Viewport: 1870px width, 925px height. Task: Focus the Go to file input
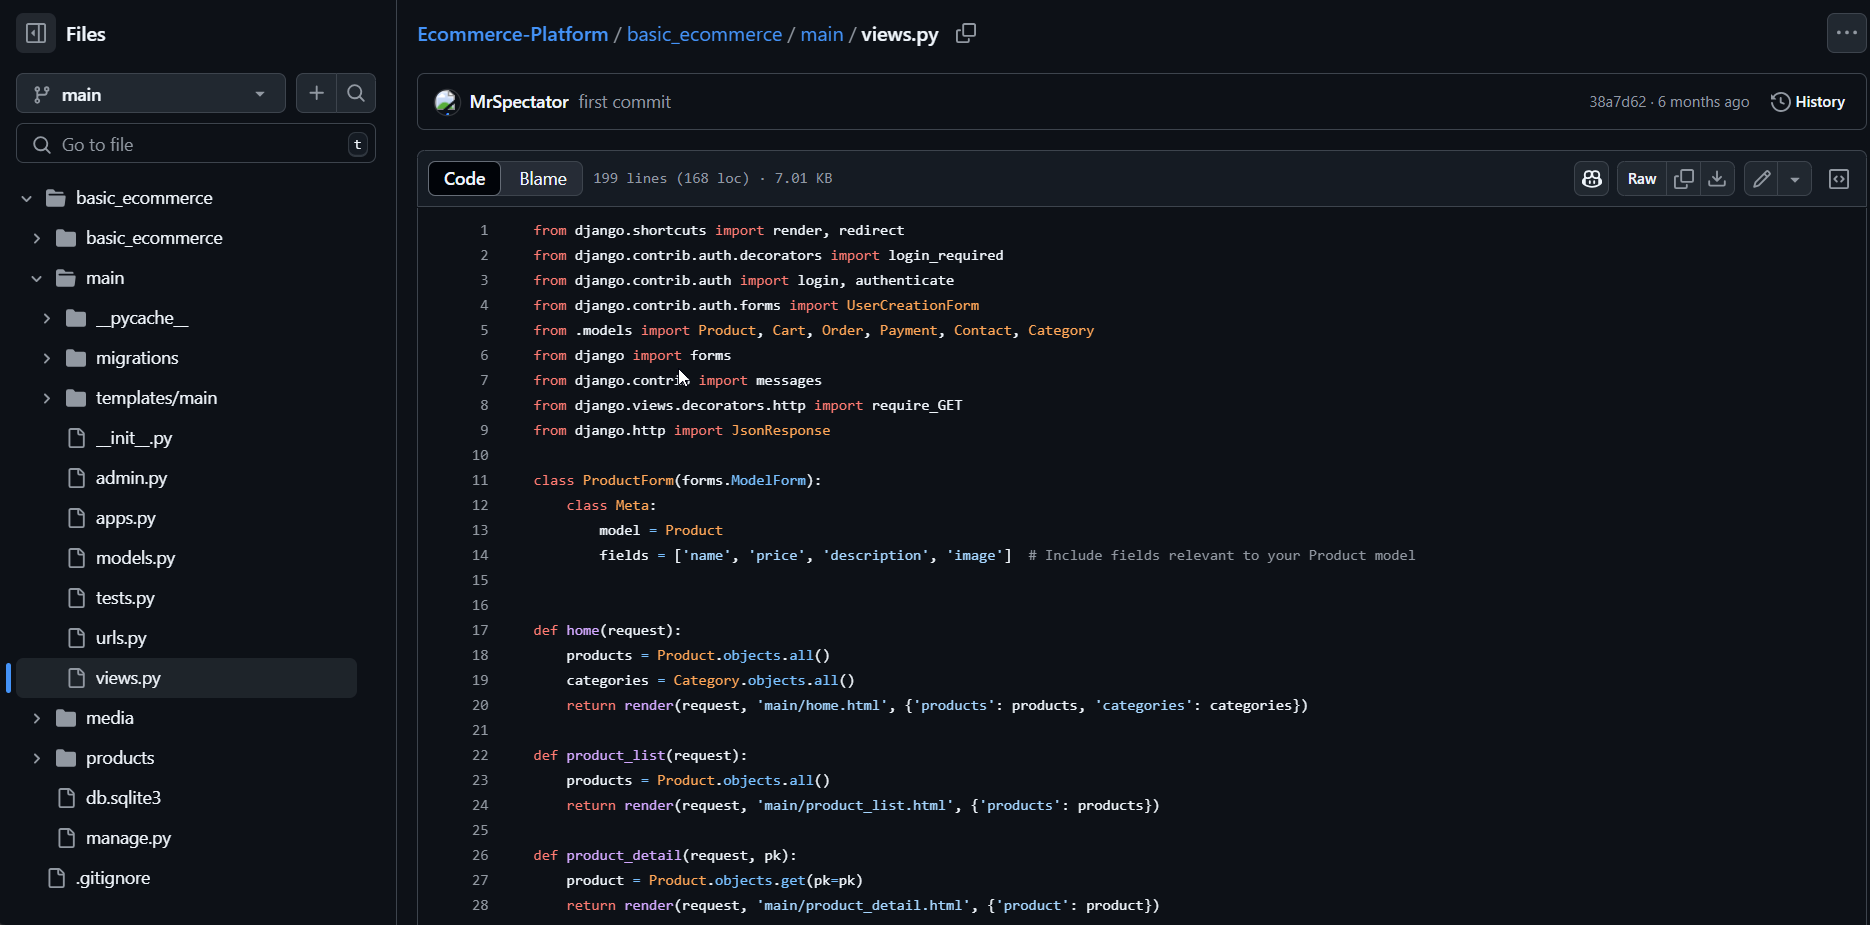tap(196, 144)
